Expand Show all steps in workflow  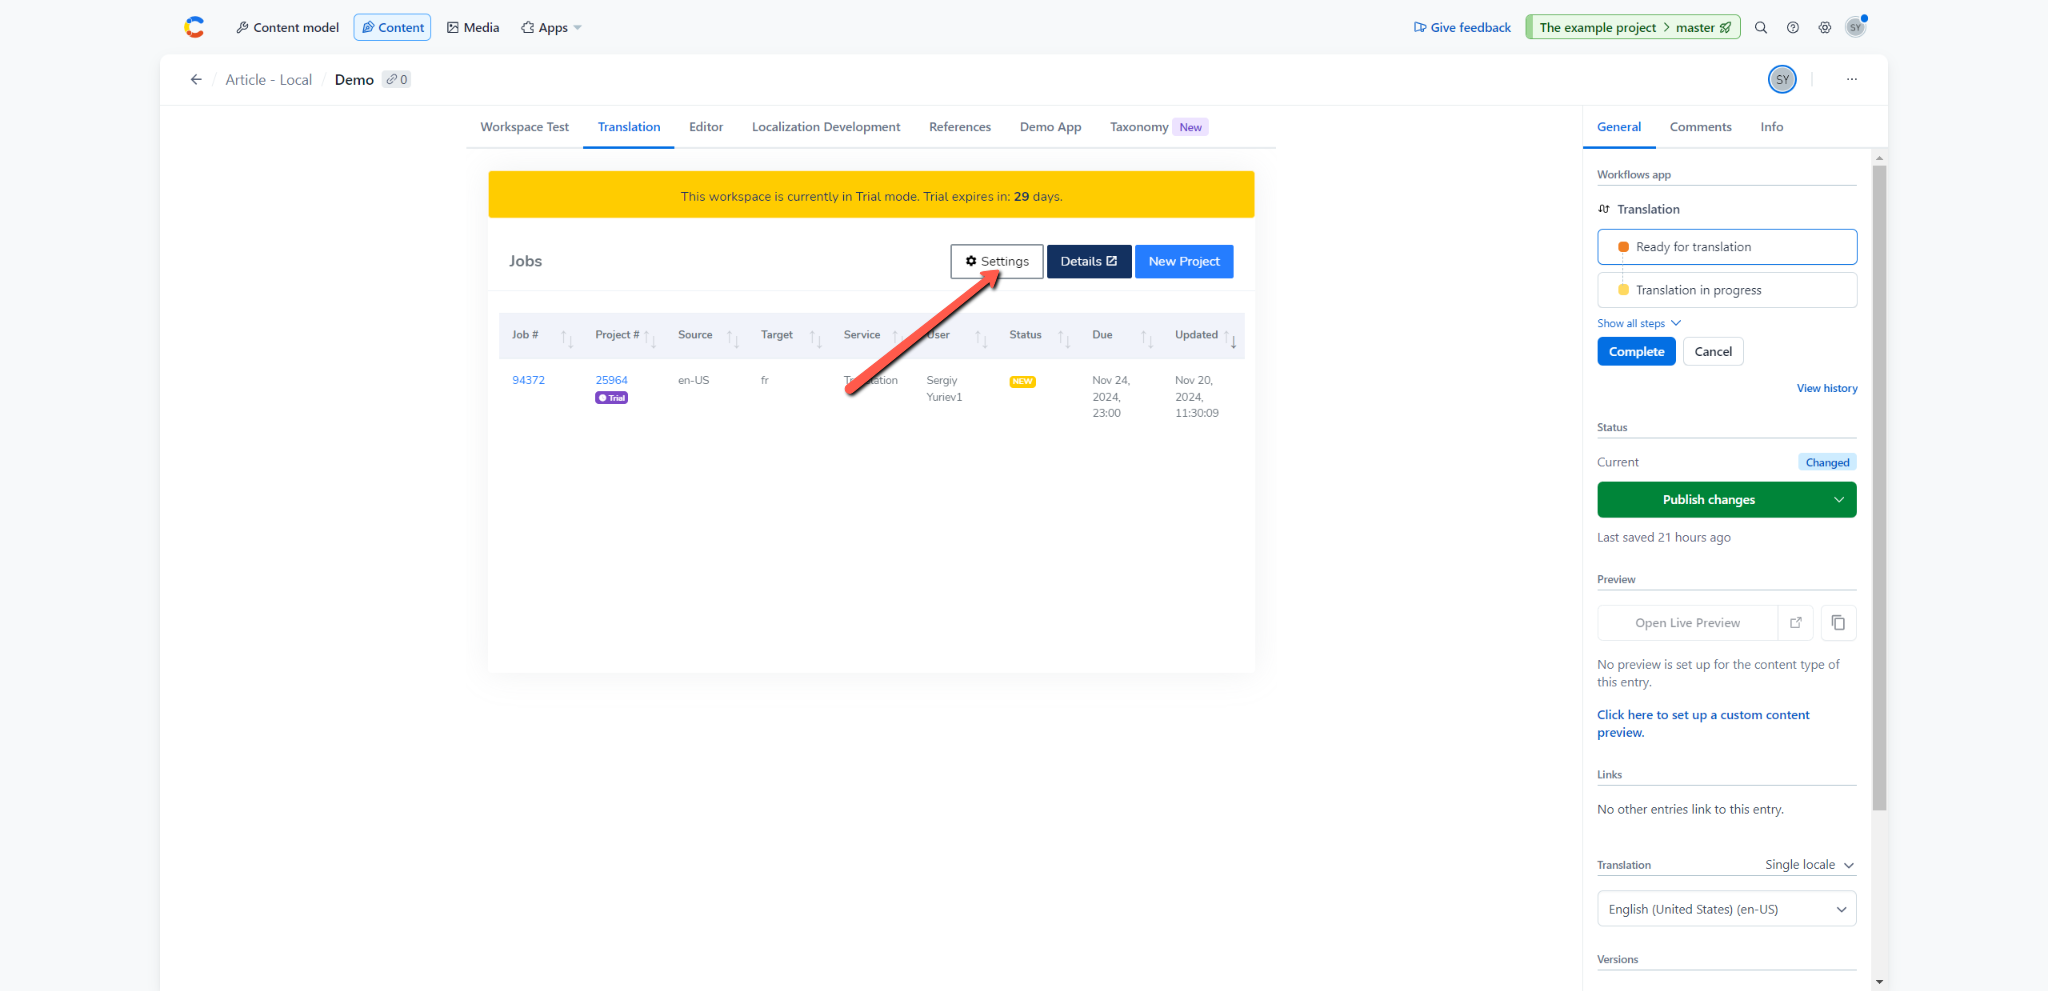(x=1639, y=323)
